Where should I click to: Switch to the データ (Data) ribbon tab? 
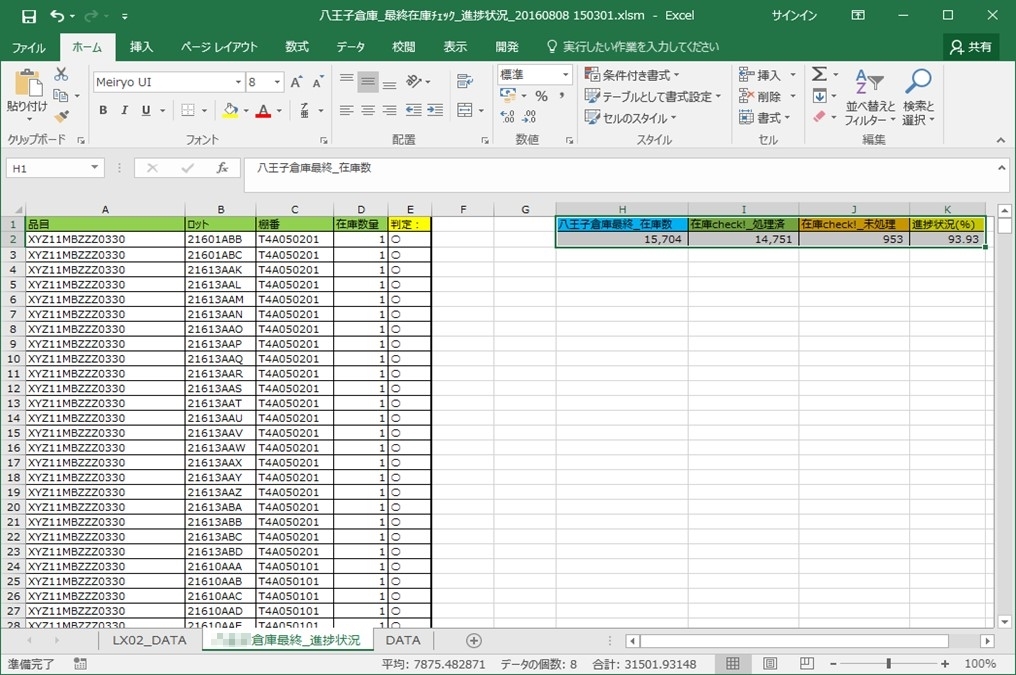(x=351, y=47)
